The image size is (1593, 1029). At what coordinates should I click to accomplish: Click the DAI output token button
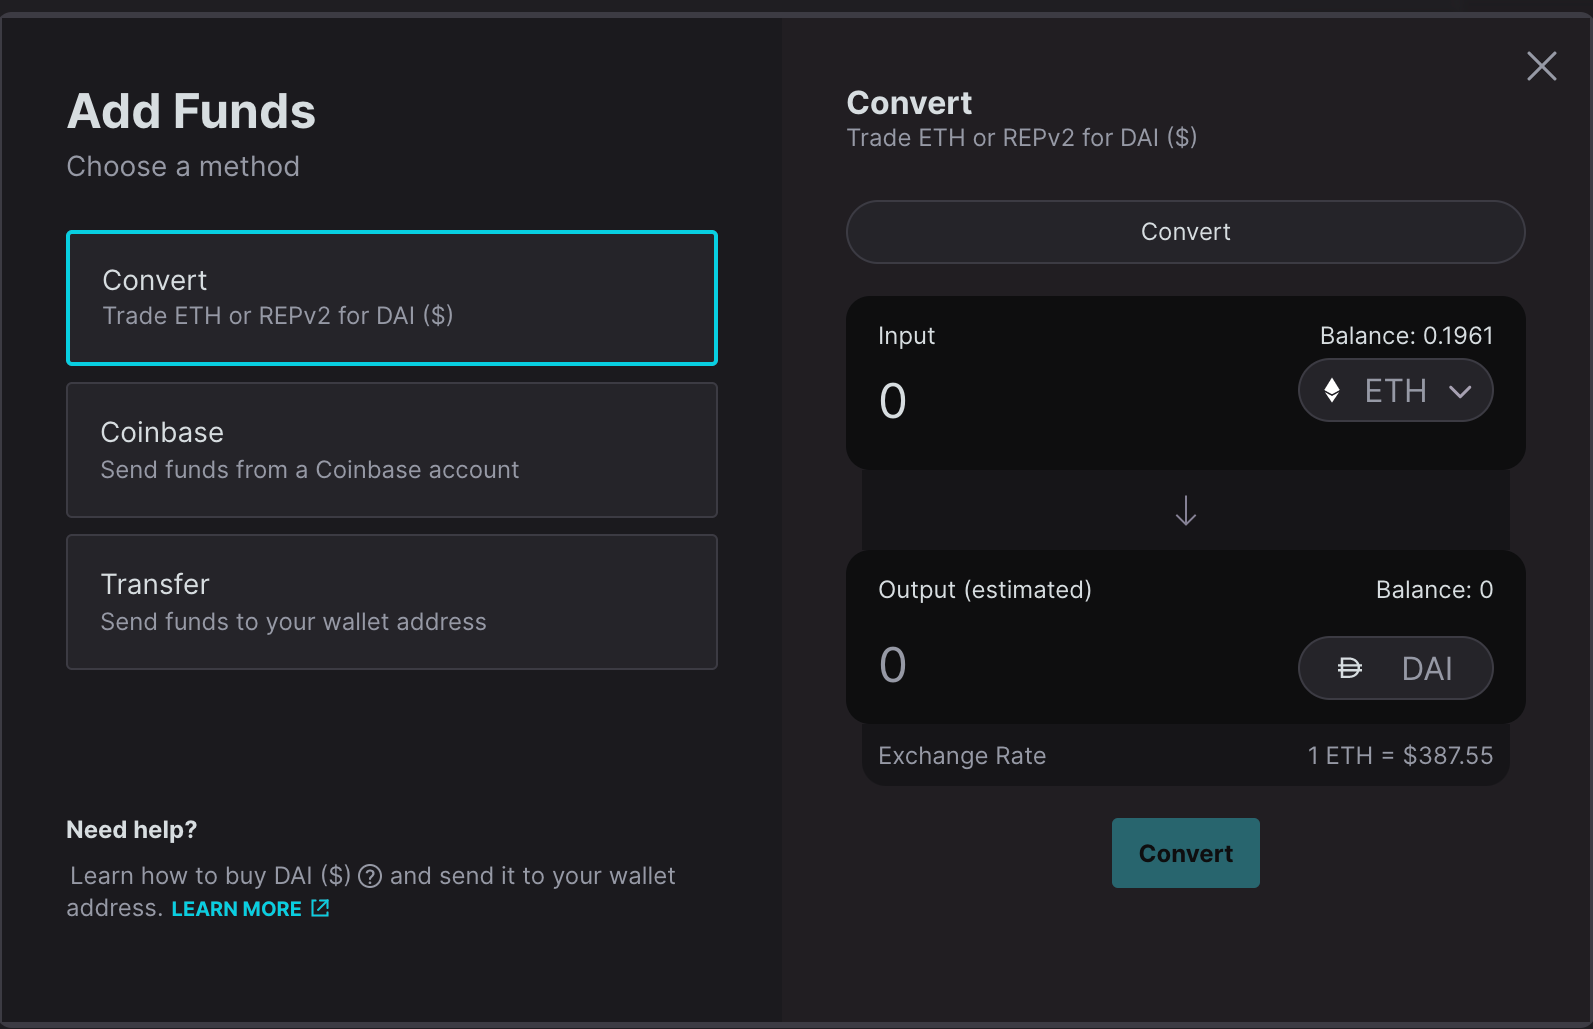point(1395,668)
